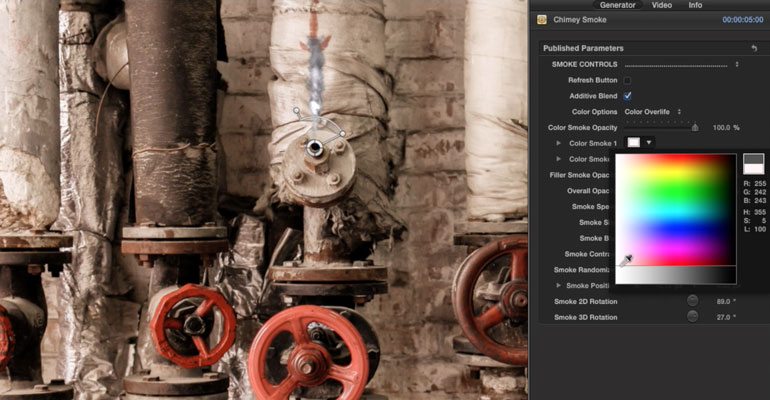770x400 pixels.
Task: Click the 100.0 % opacity value field
Action: point(726,128)
